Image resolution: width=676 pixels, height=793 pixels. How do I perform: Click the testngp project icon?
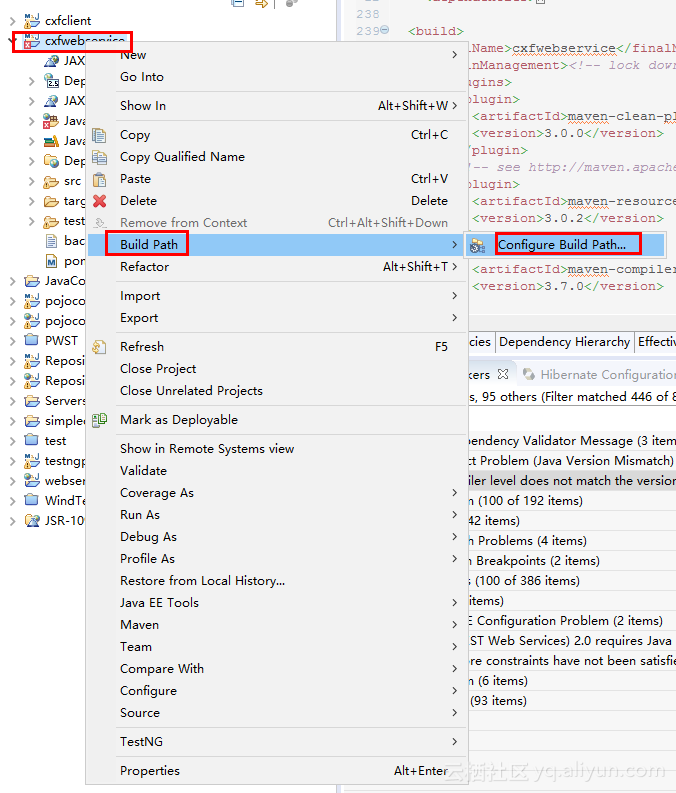pos(32,461)
